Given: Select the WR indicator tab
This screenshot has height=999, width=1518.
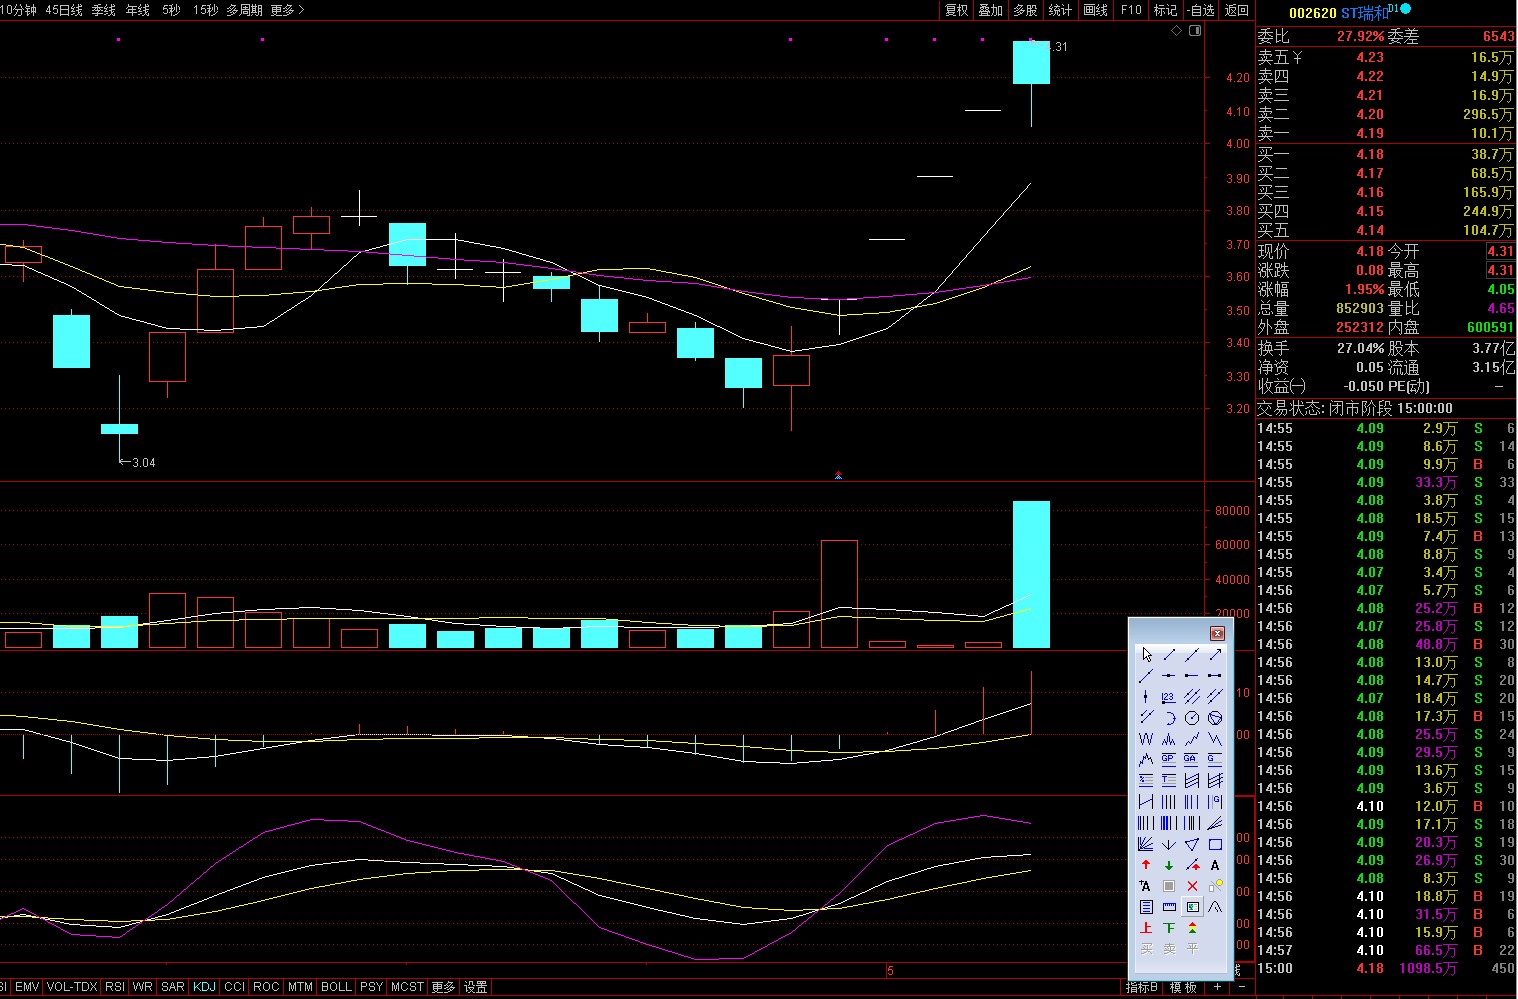Looking at the screenshot, I should (x=142, y=987).
